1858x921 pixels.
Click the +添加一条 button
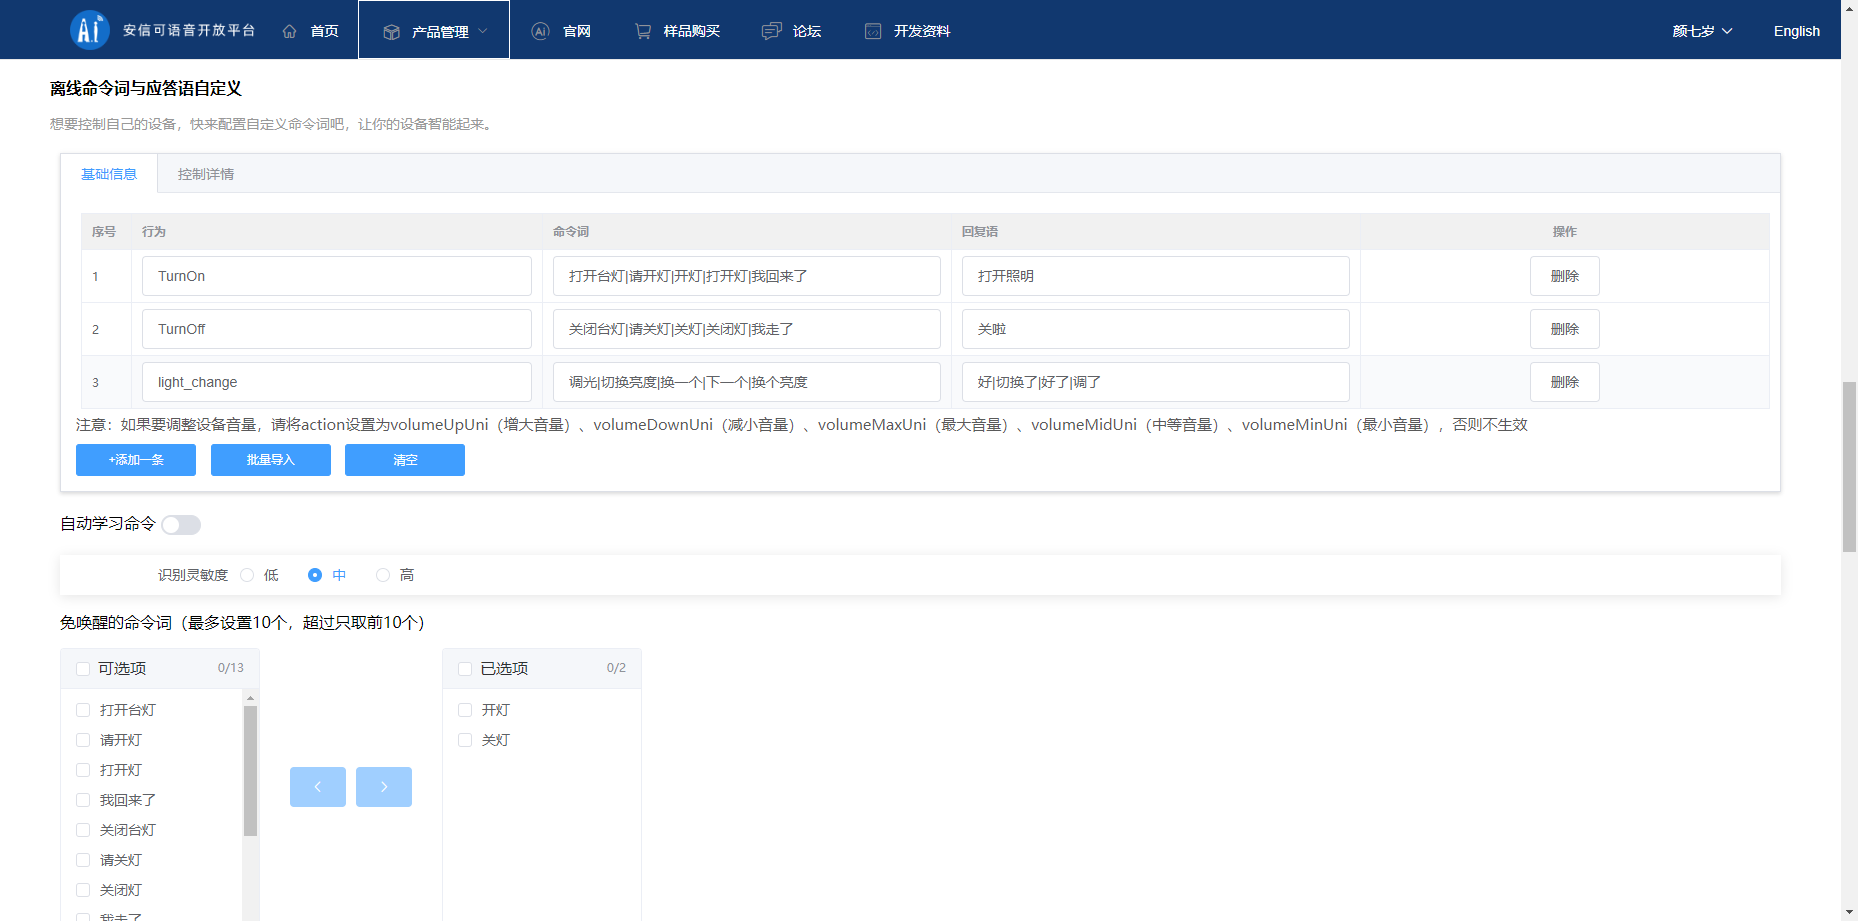136,460
